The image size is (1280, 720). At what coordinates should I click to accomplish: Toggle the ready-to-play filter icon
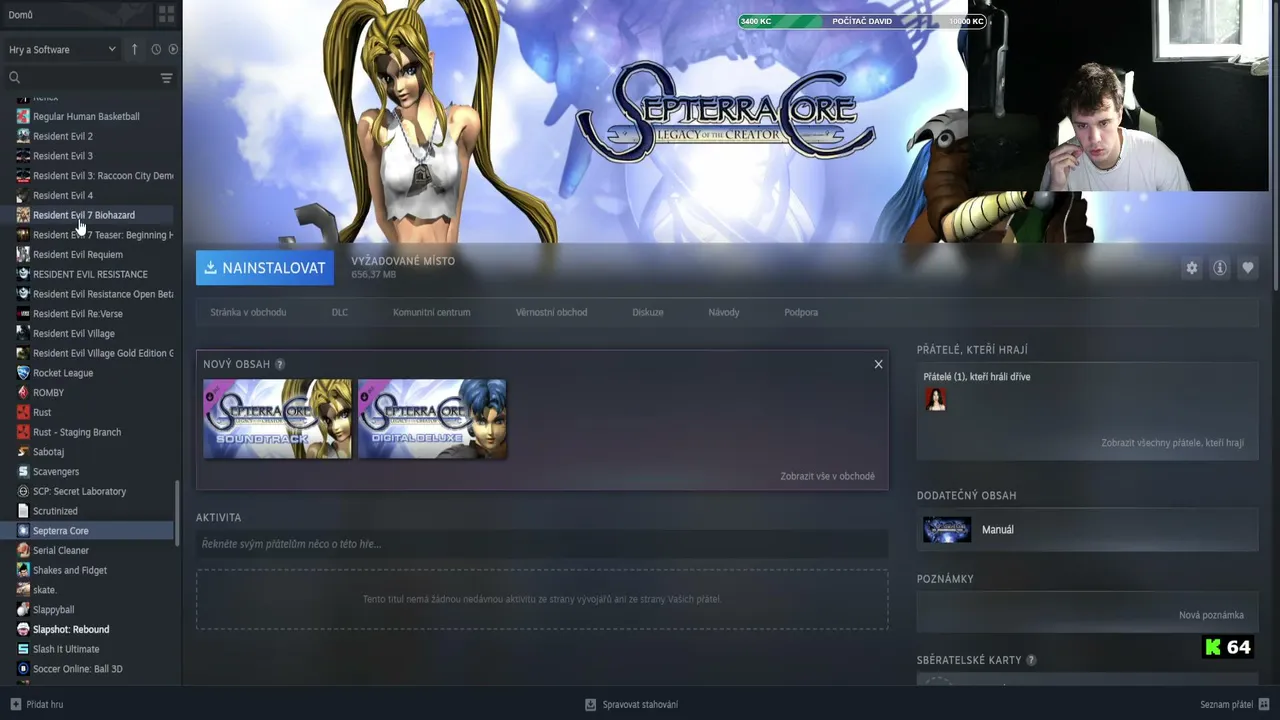click(173, 49)
